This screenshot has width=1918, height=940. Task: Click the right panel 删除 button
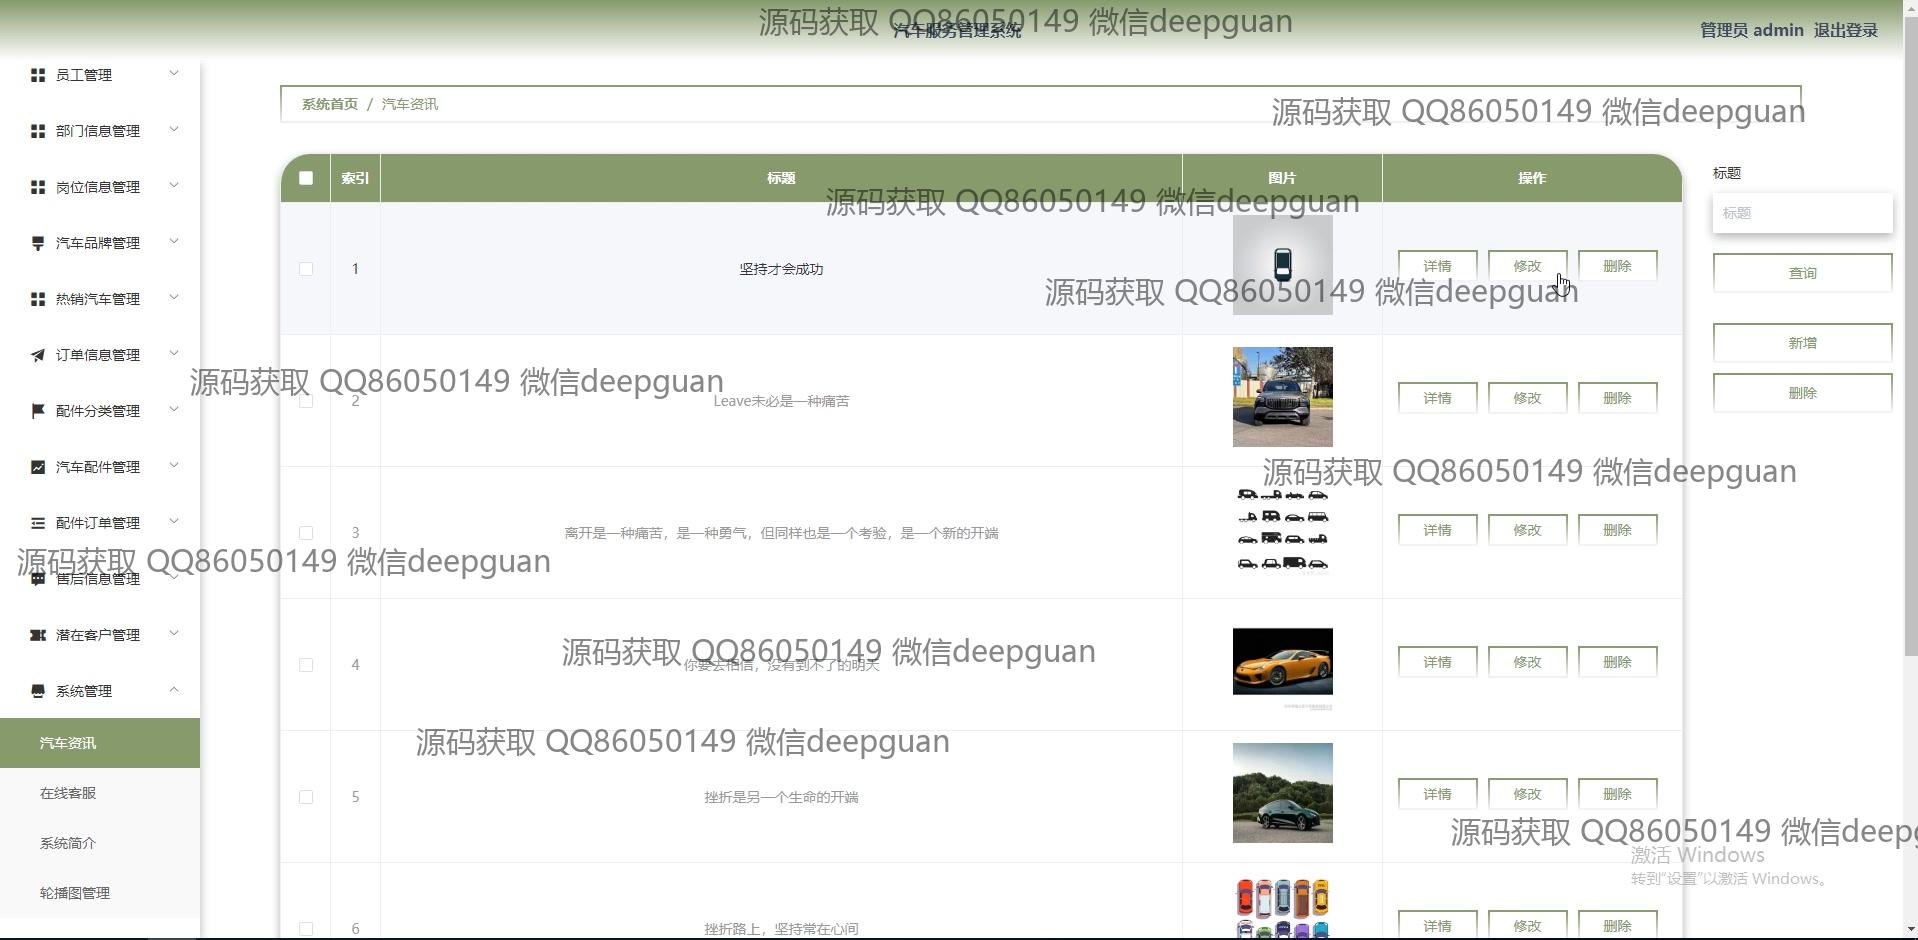(1802, 393)
